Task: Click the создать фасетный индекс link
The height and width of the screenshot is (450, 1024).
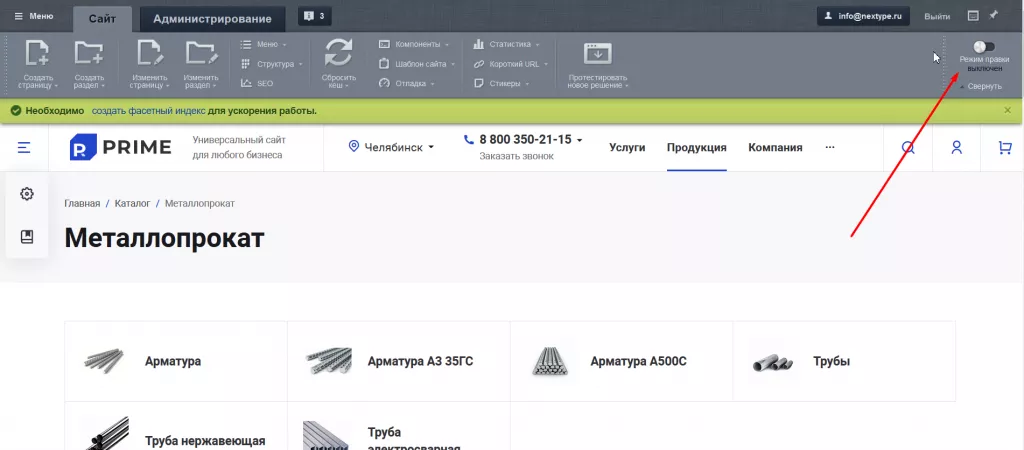Action: (148, 111)
